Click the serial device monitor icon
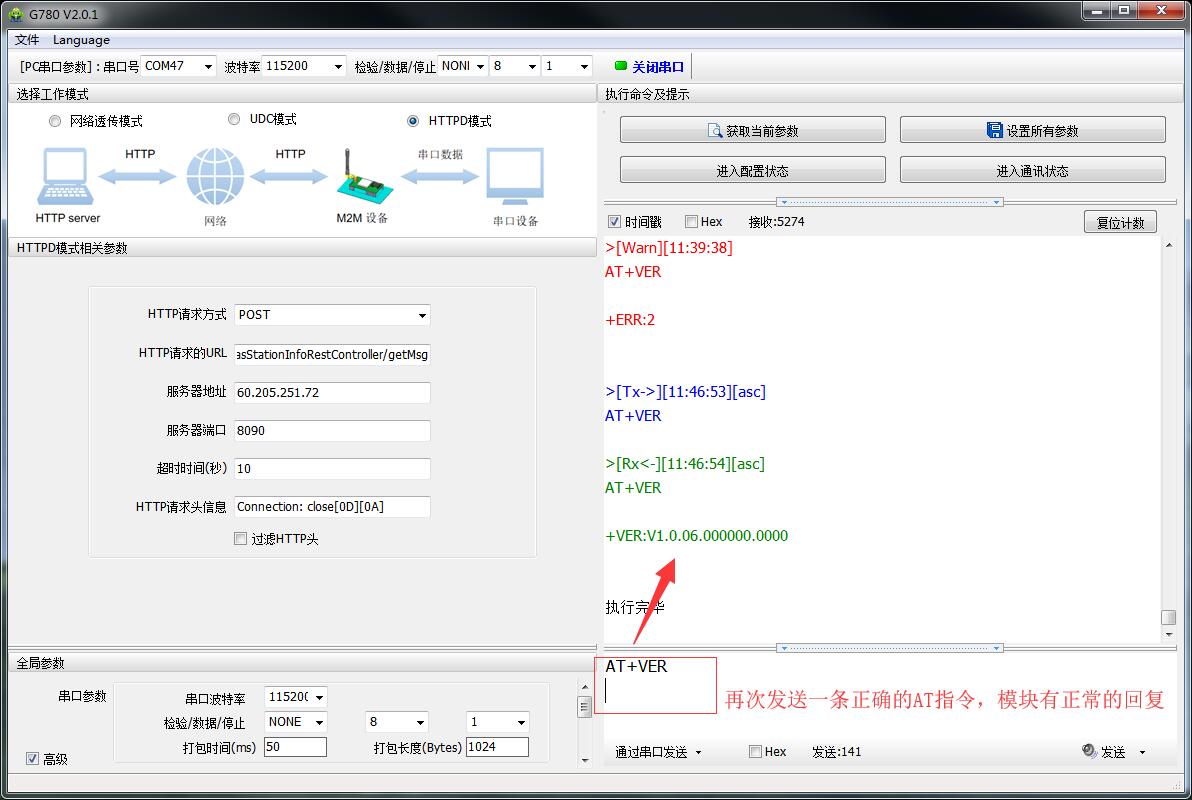Image resolution: width=1192 pixels, height=800 pixels. point(515,177)
